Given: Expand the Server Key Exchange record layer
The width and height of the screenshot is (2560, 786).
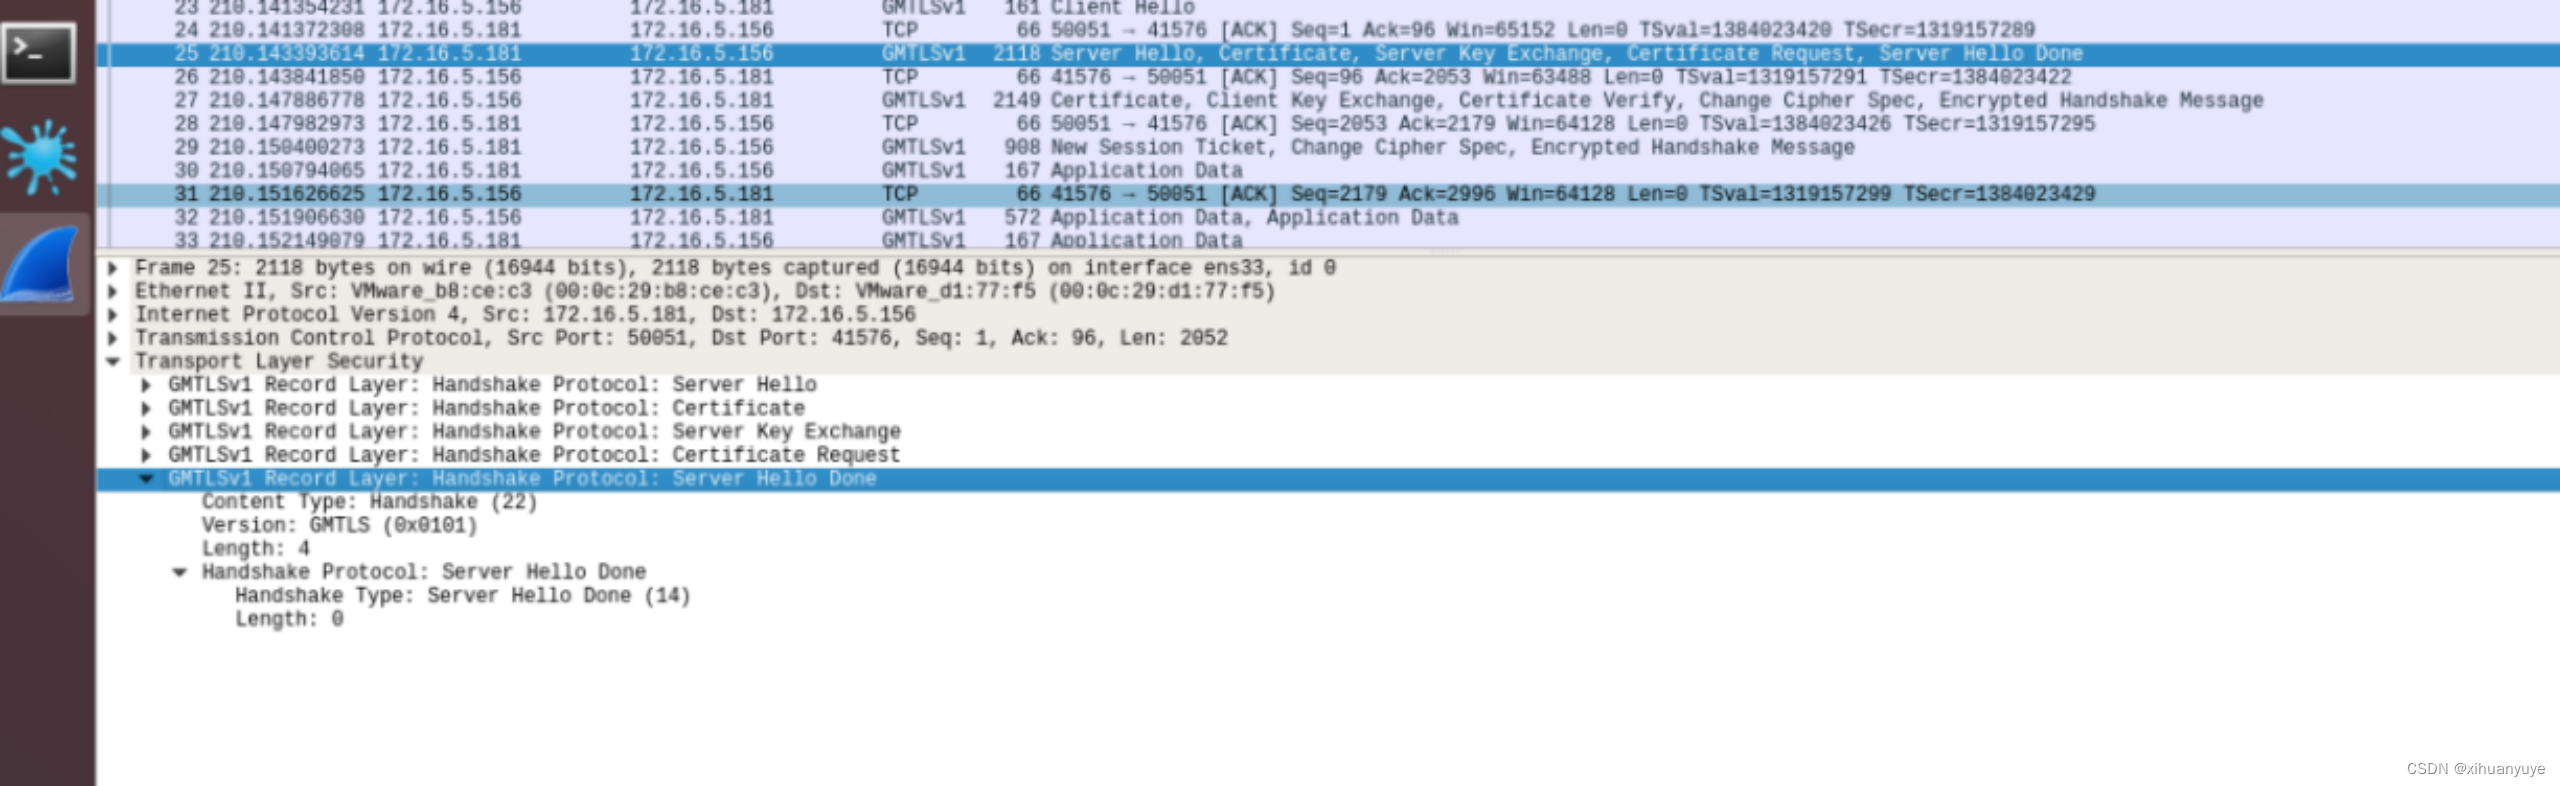Looking at the screenshot, I should pos(146,431).
